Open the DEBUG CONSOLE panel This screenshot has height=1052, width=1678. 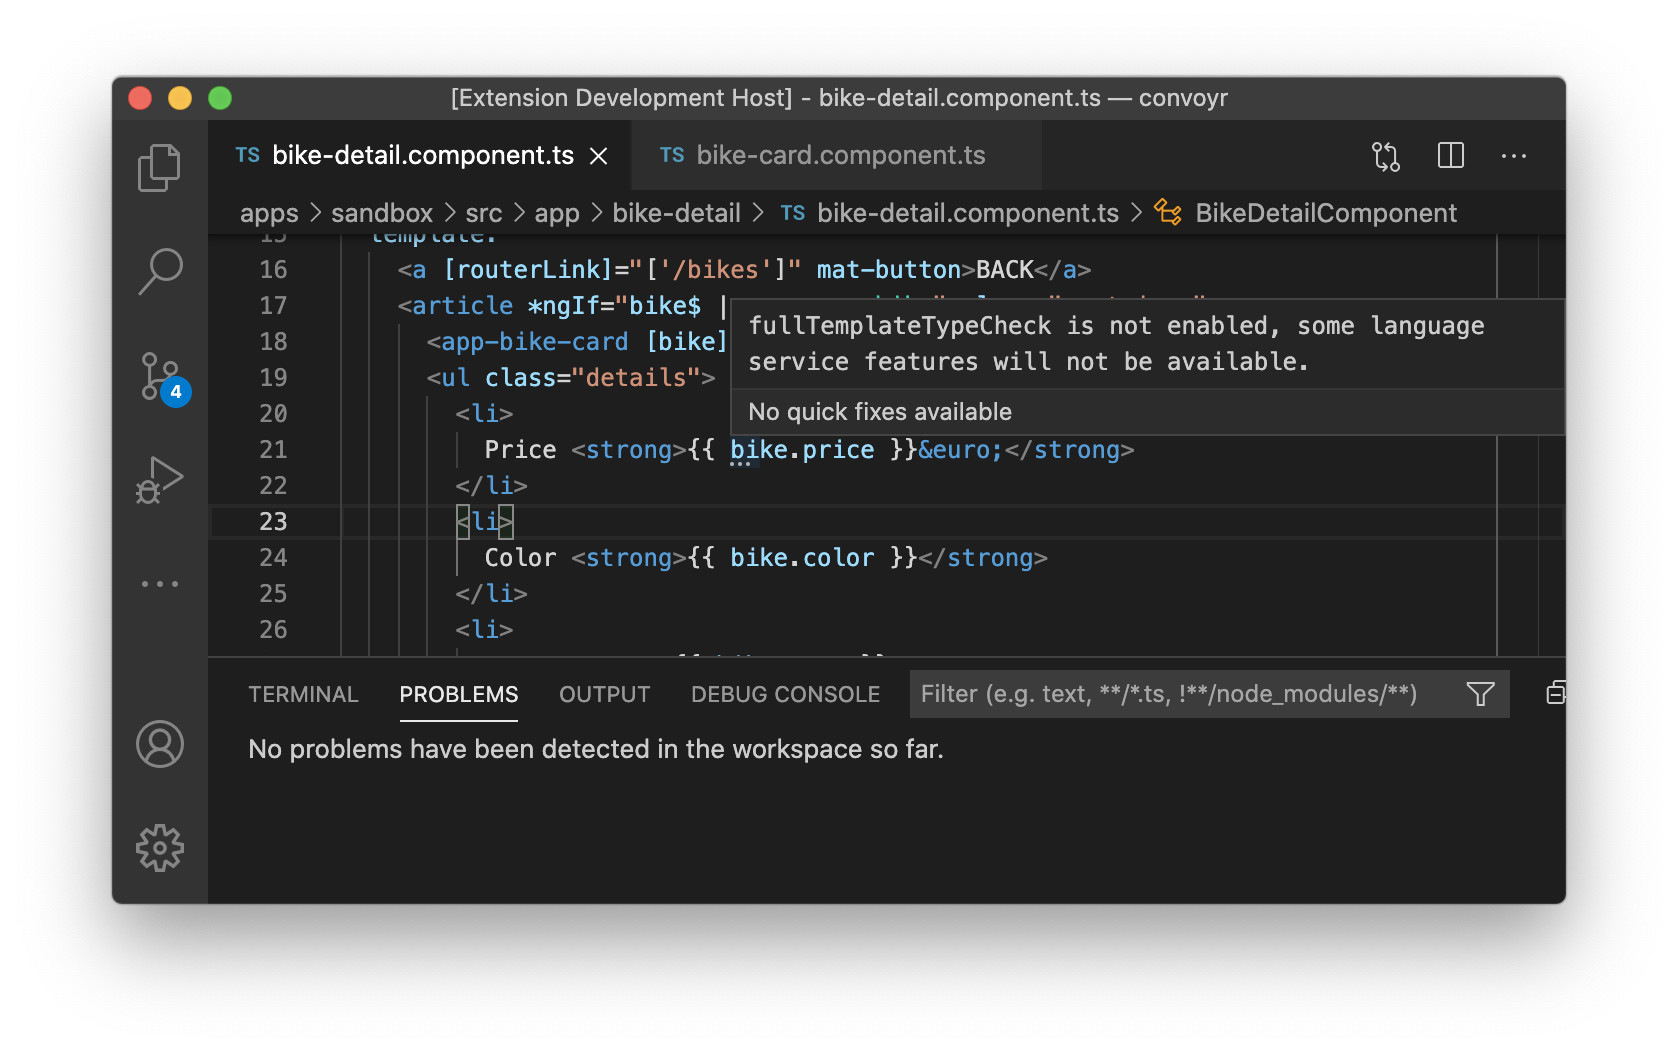tap(786, 694)
